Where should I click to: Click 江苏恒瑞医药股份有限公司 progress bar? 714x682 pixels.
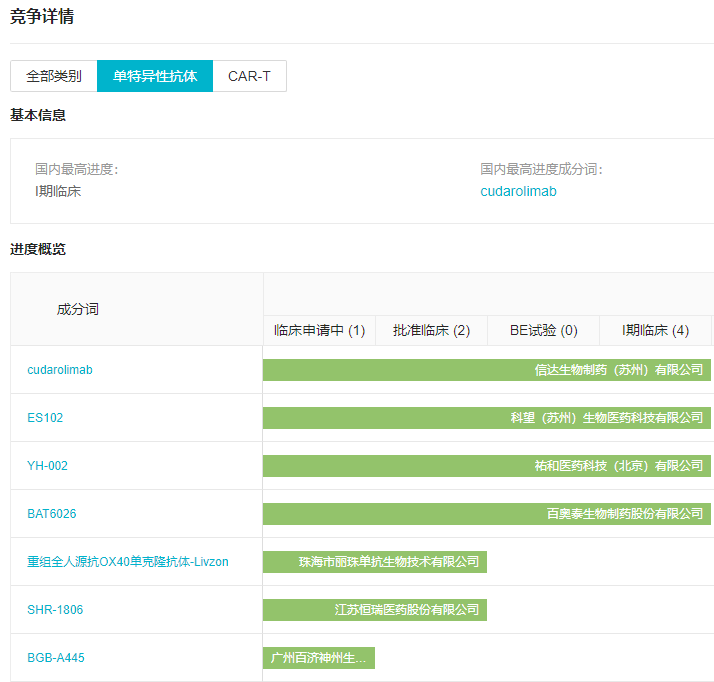click(375, 610)
